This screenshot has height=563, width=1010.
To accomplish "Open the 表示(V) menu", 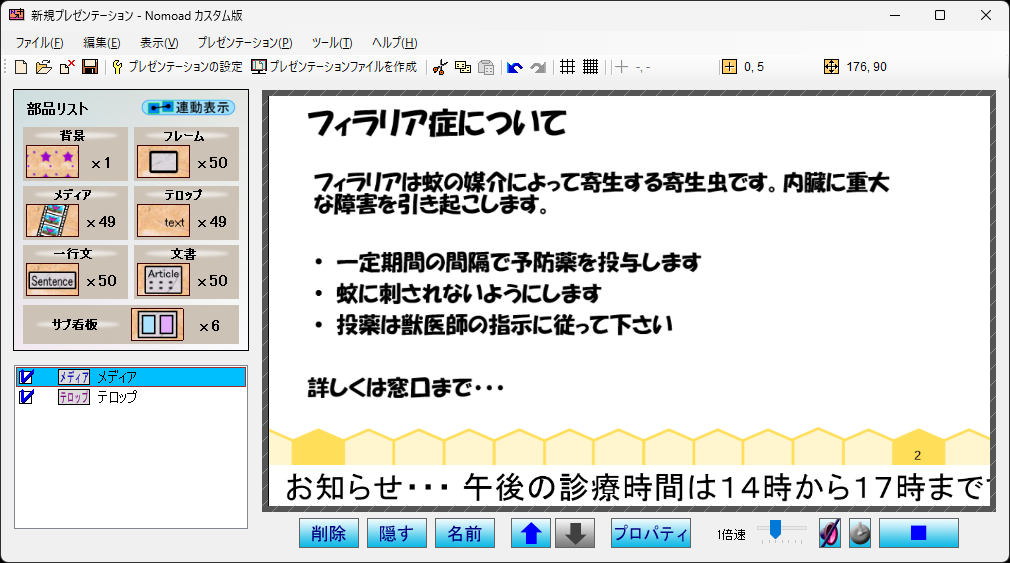I will (x=159, y=43).
